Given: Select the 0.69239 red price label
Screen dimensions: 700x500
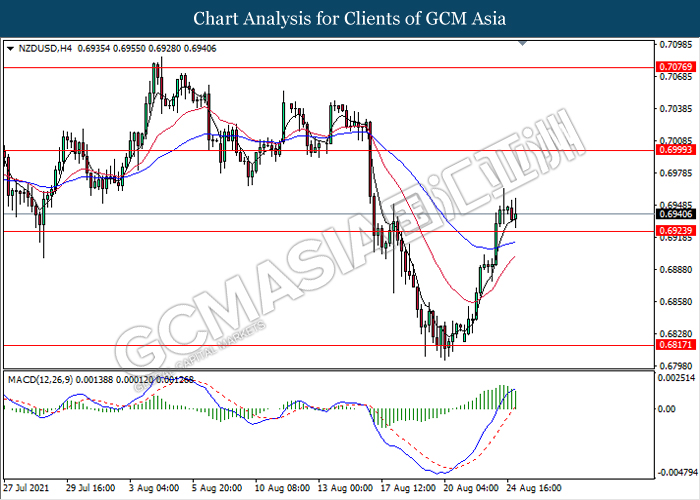Looking at the screenshot, I should click(676, 231).
